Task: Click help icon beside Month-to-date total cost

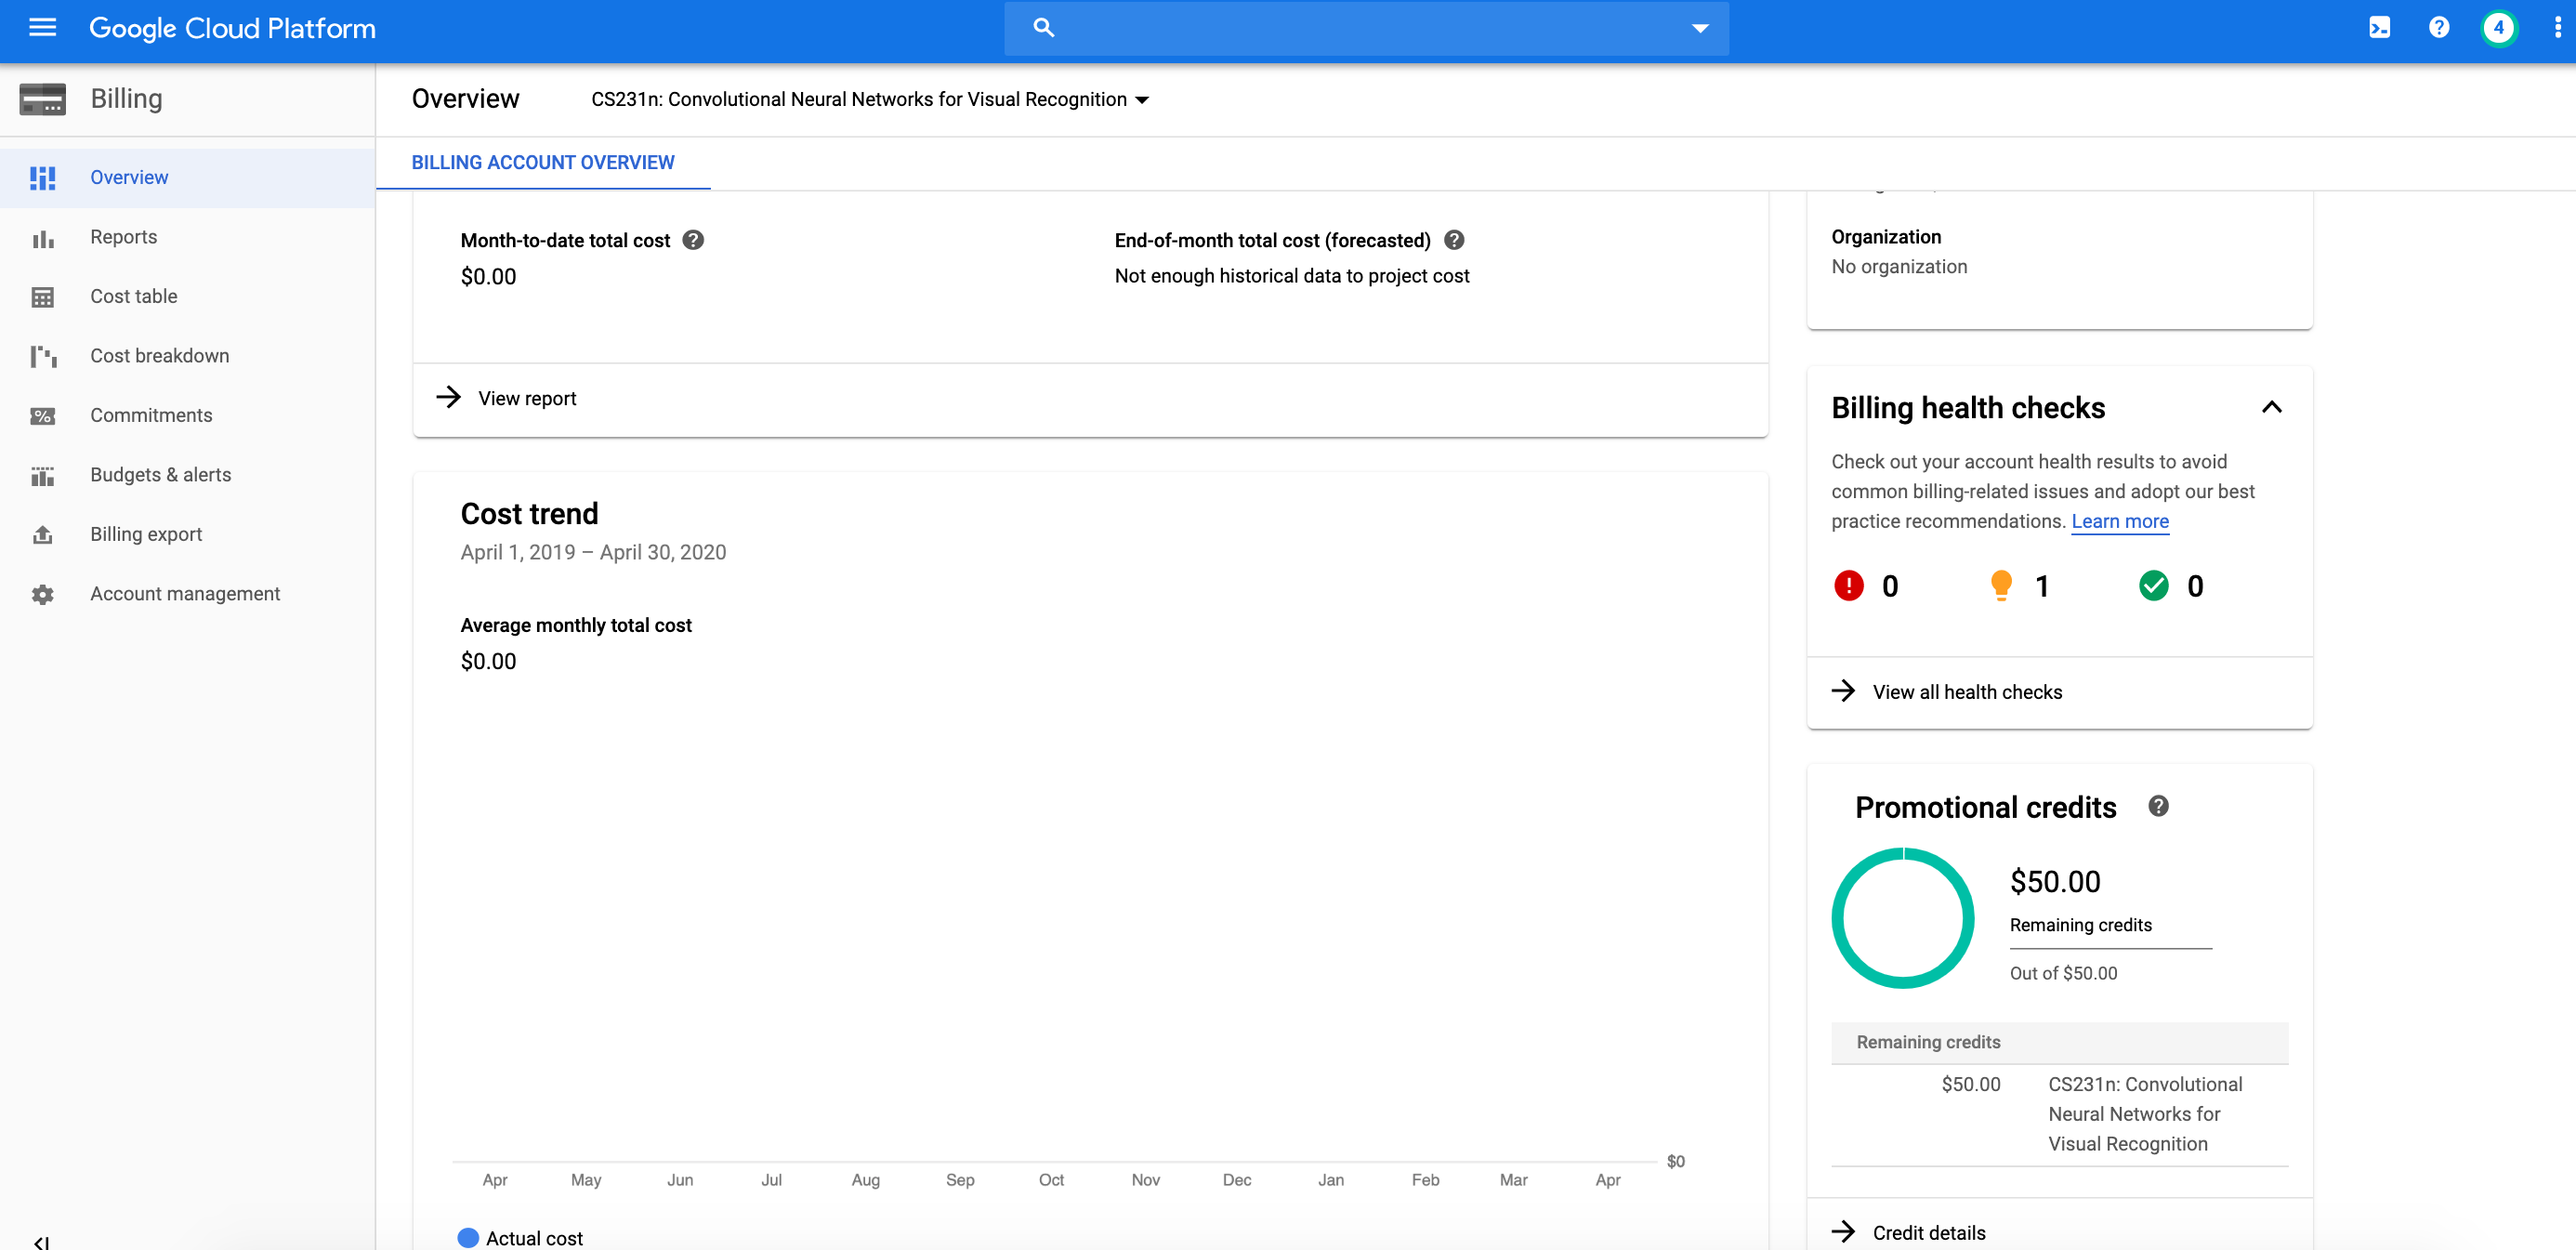Action: tap(693, 240)
